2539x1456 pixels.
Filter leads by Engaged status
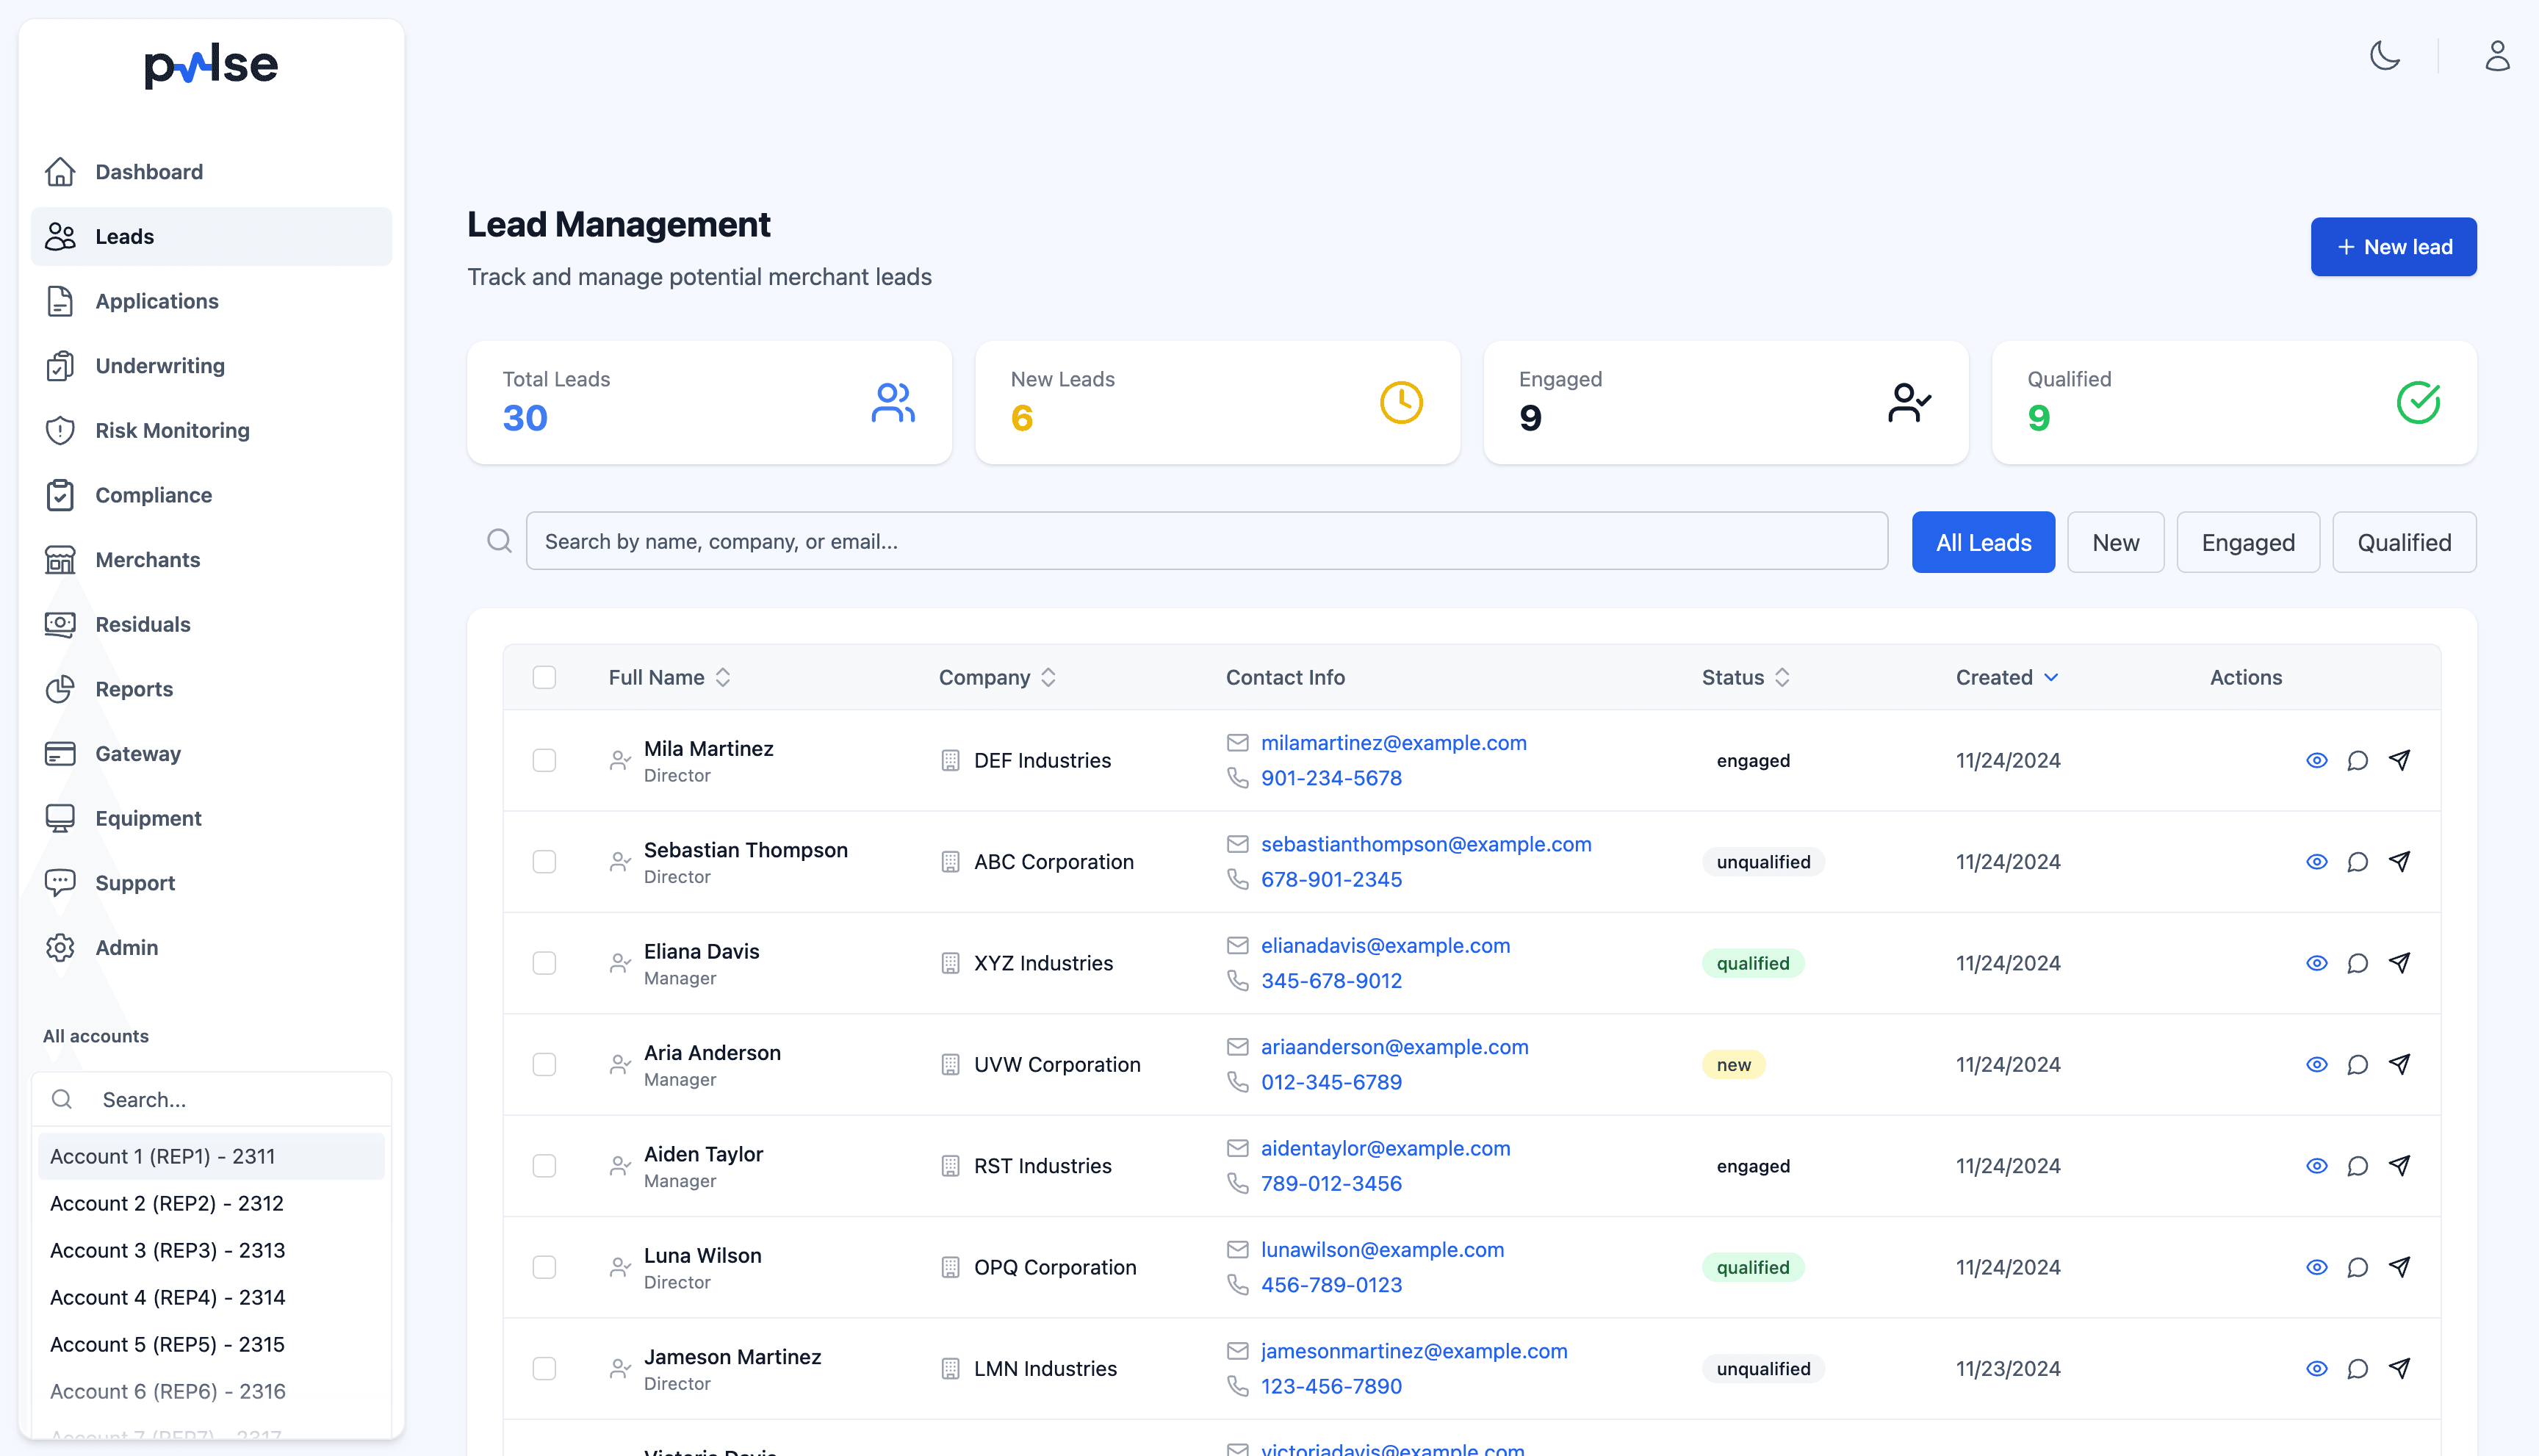coord(2247,542)
